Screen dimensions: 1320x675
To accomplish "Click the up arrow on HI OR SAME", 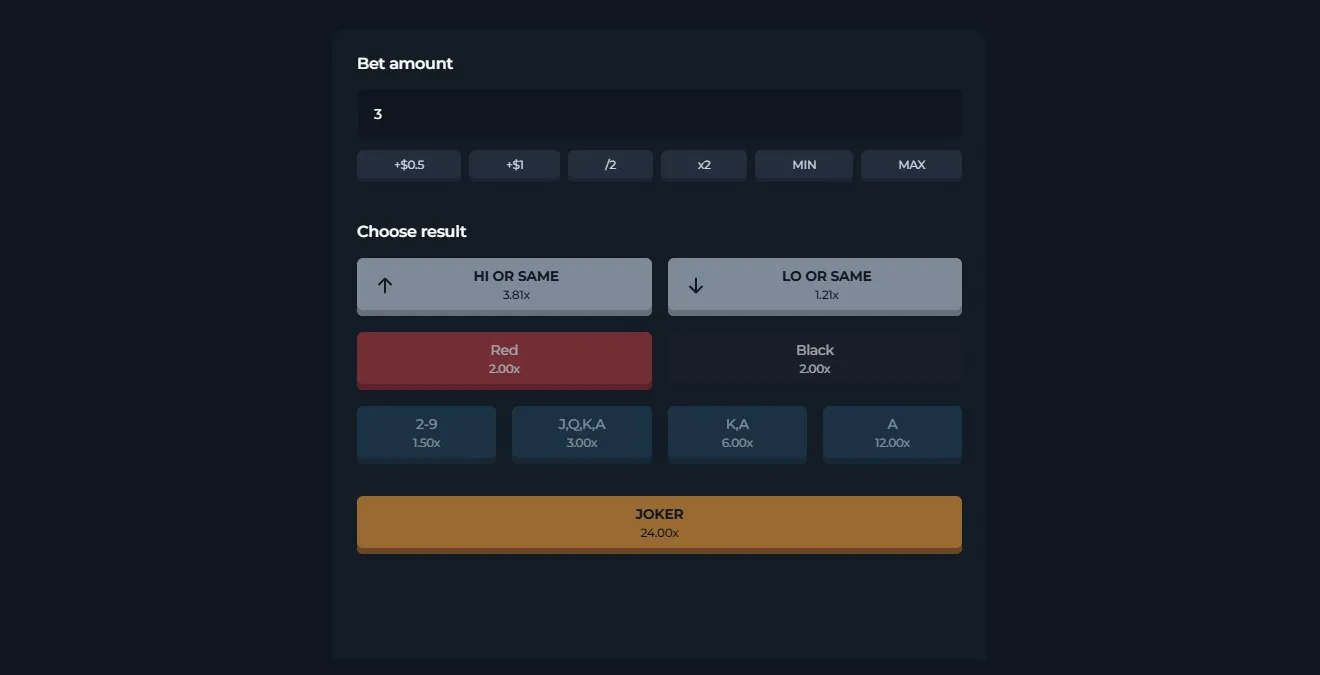I will pos(385,285).
